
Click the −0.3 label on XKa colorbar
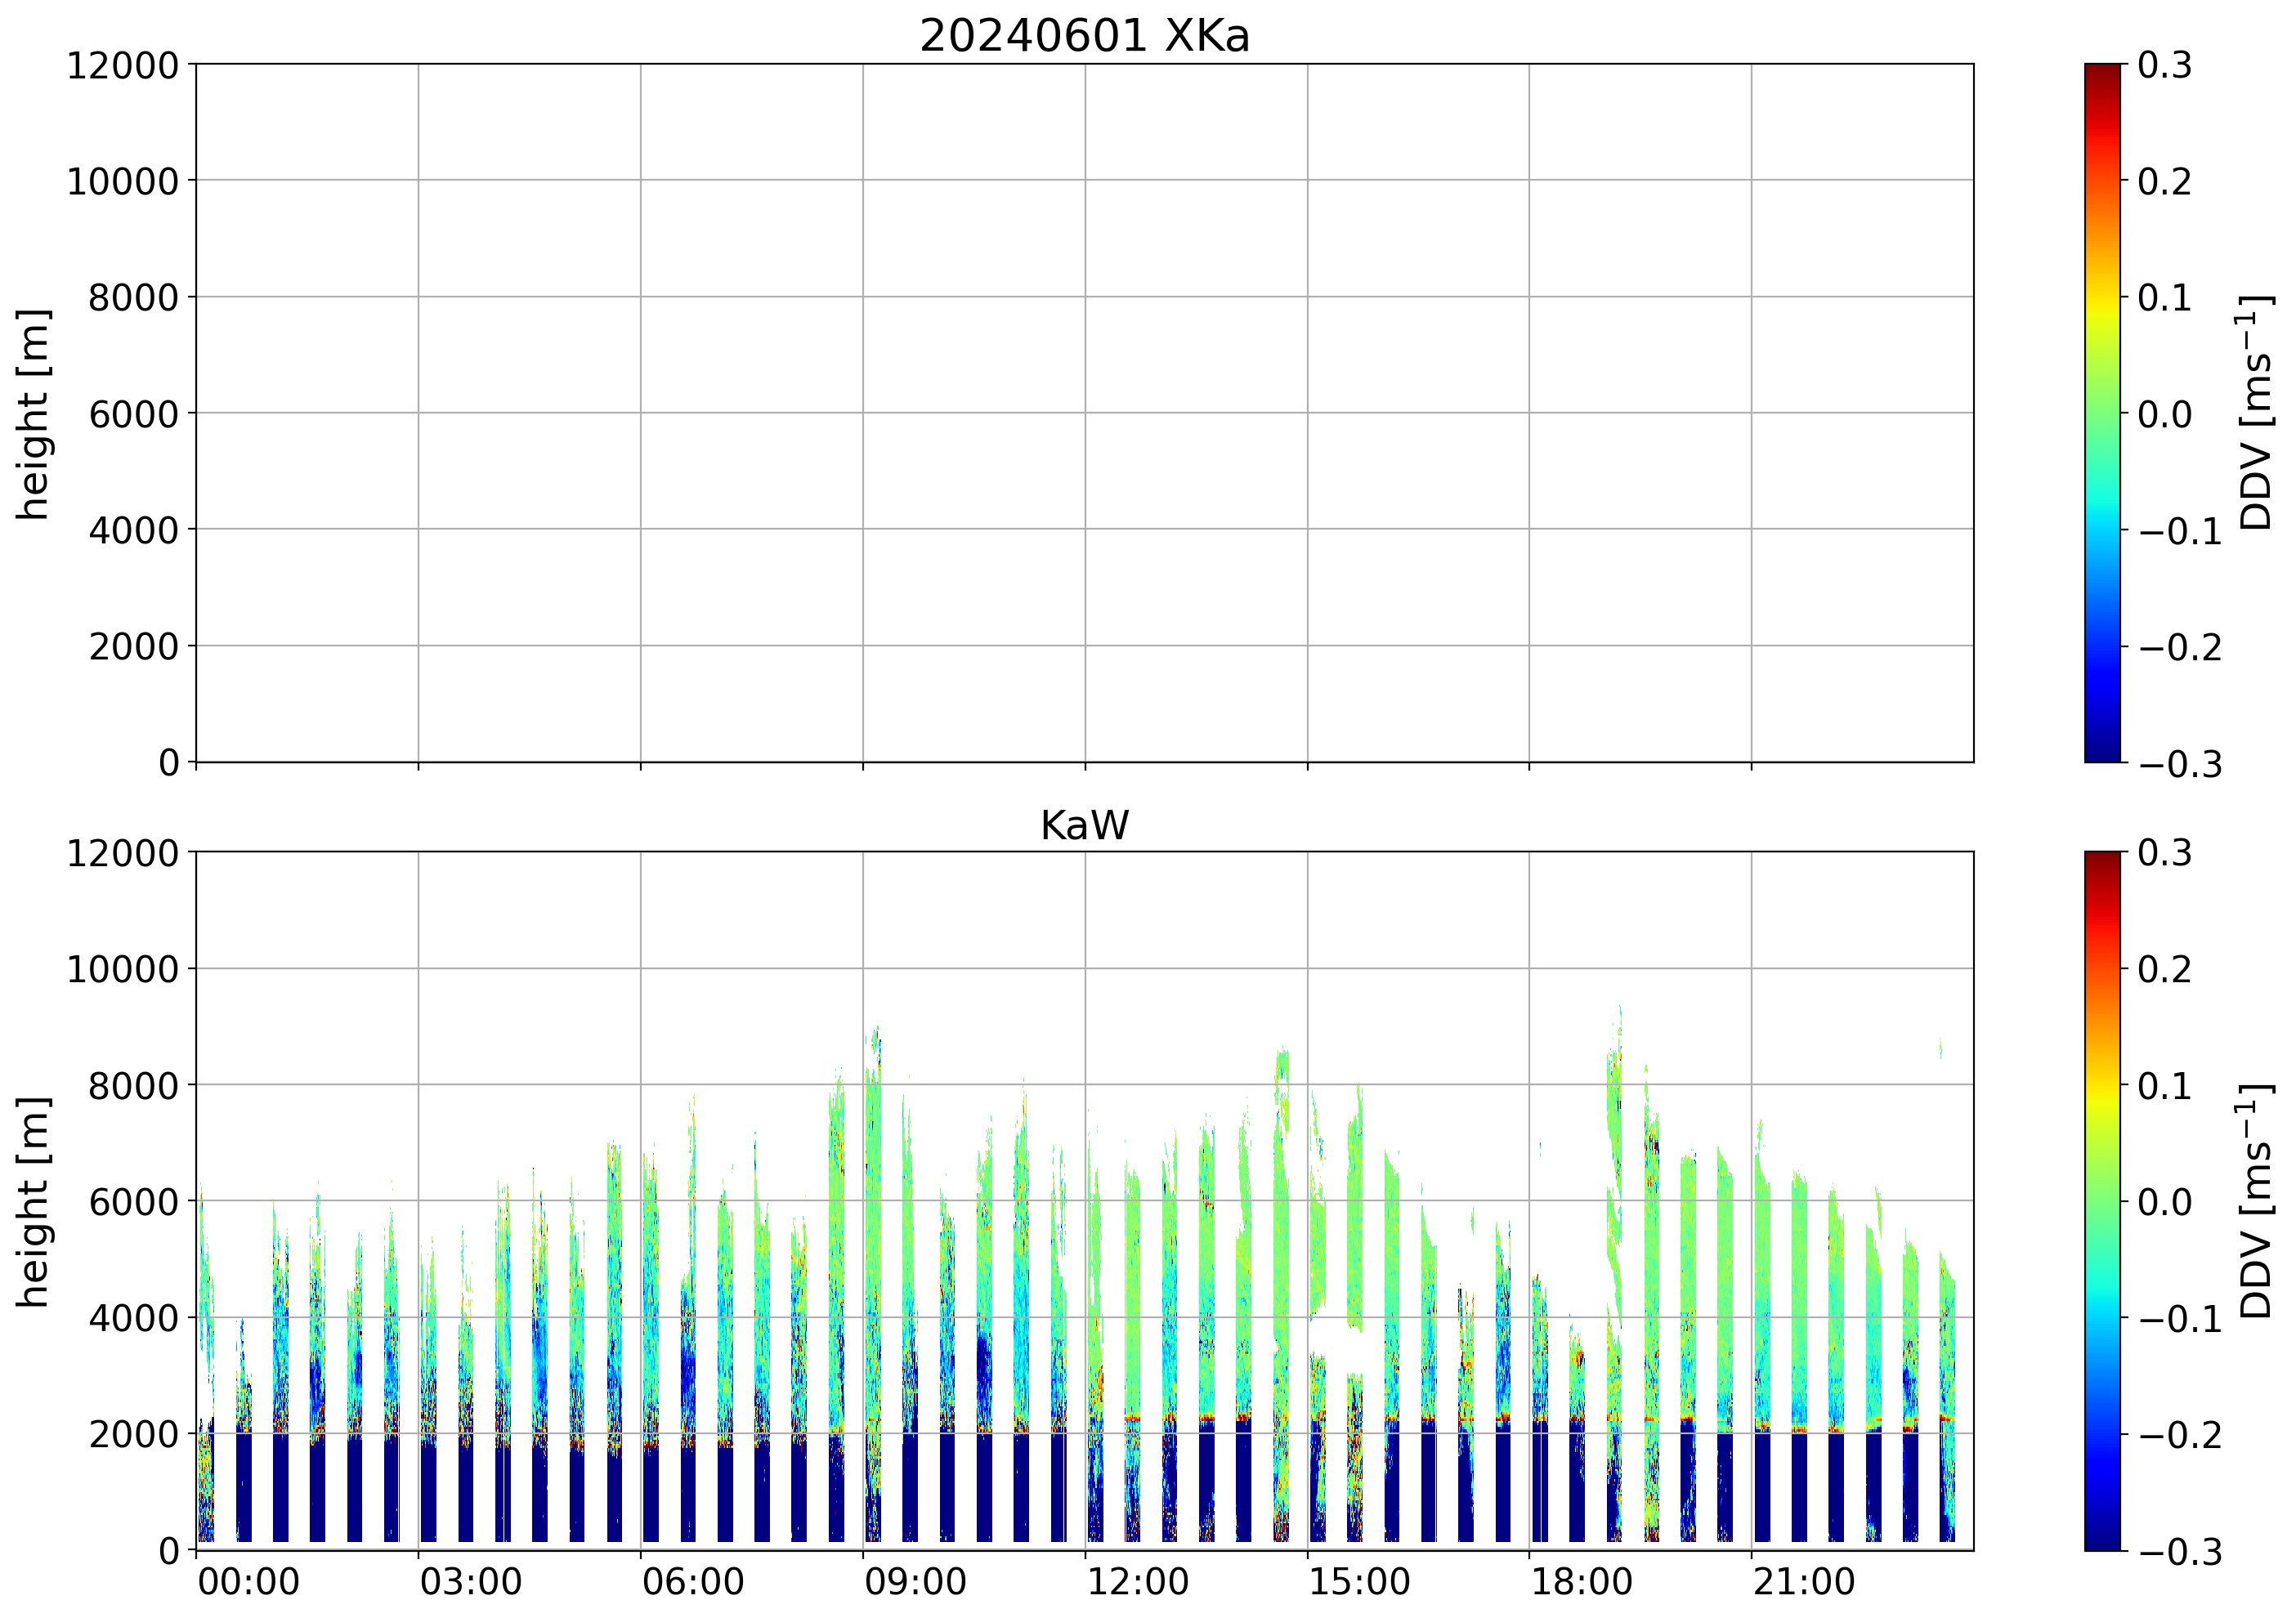tap(2180, 764)
